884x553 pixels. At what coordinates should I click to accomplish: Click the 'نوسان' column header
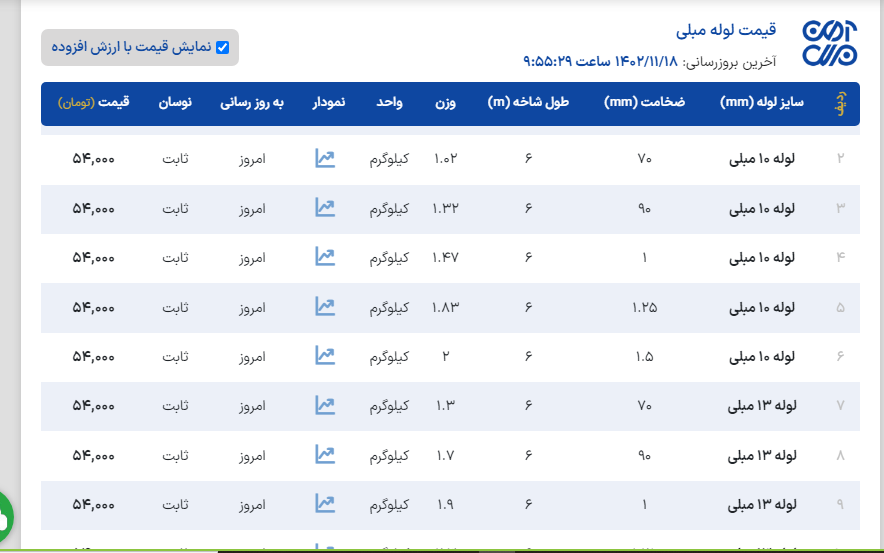click(x=175, y=103)
